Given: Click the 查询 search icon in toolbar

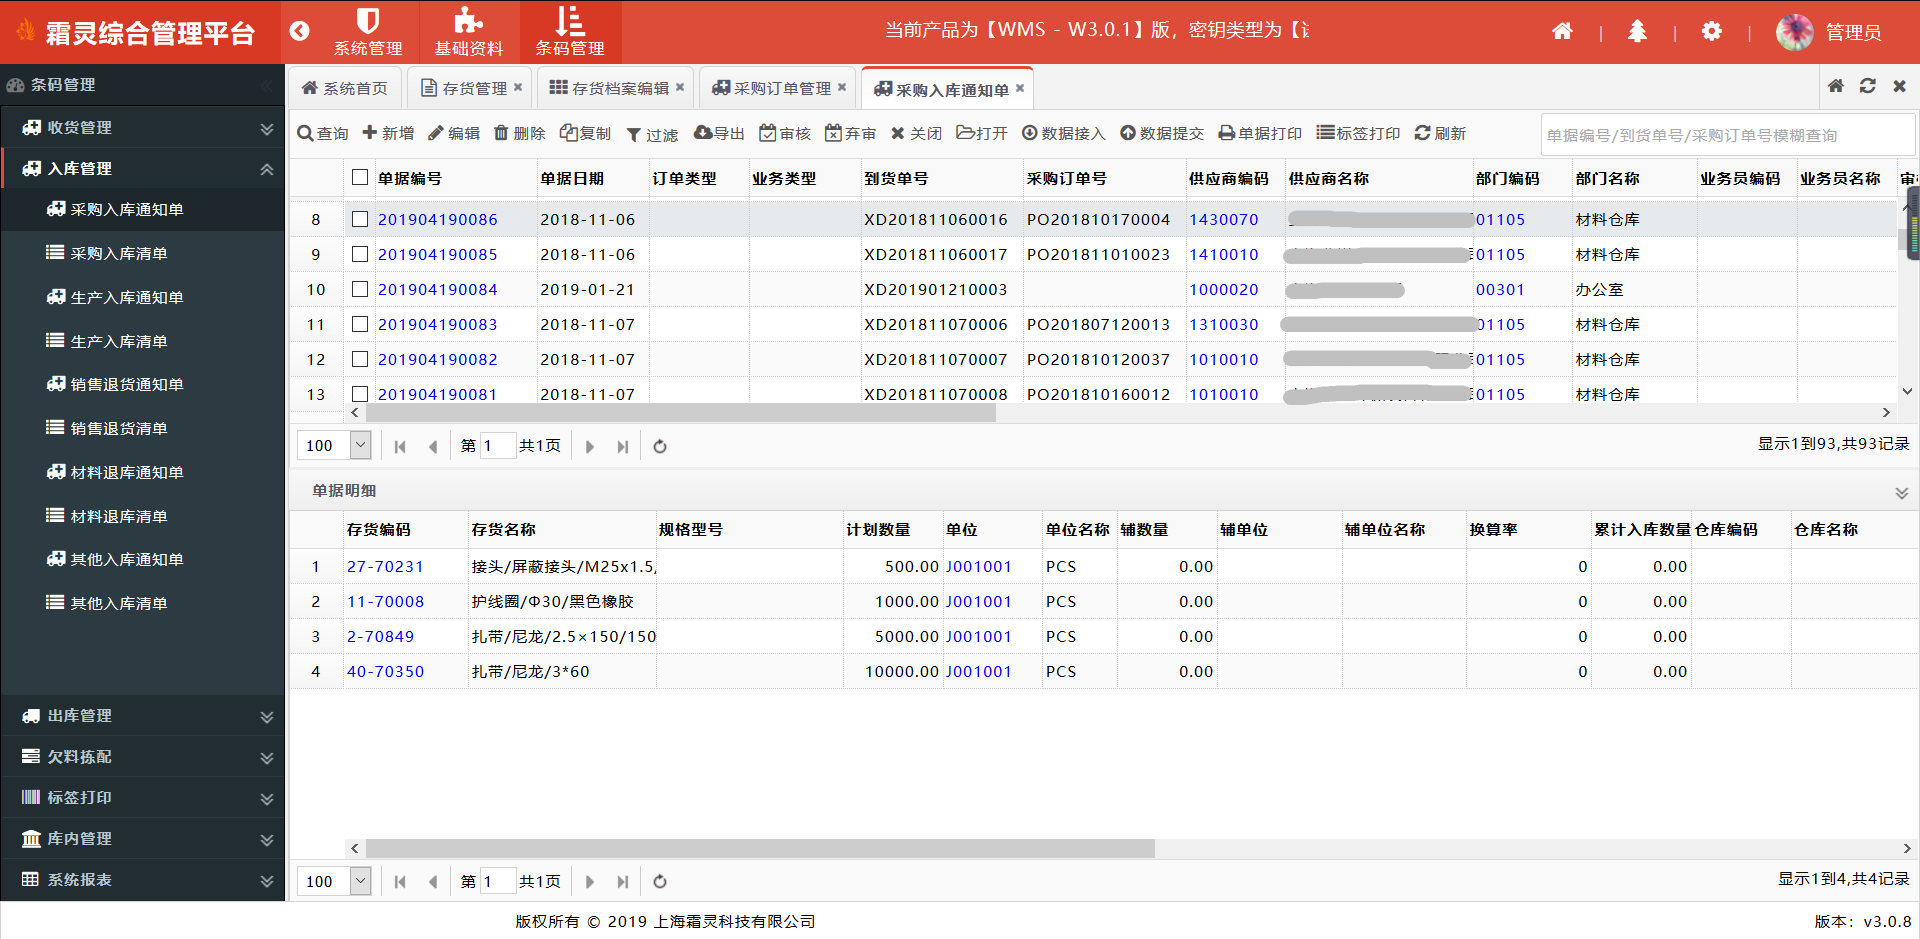Looking at the screenshot, I should coord(306,134).
